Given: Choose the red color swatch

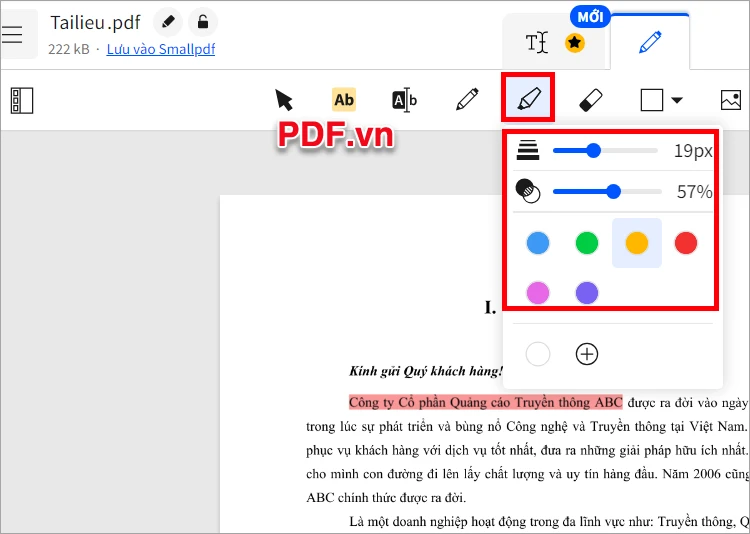Looking at the screenshot, I should coord(686,243).
